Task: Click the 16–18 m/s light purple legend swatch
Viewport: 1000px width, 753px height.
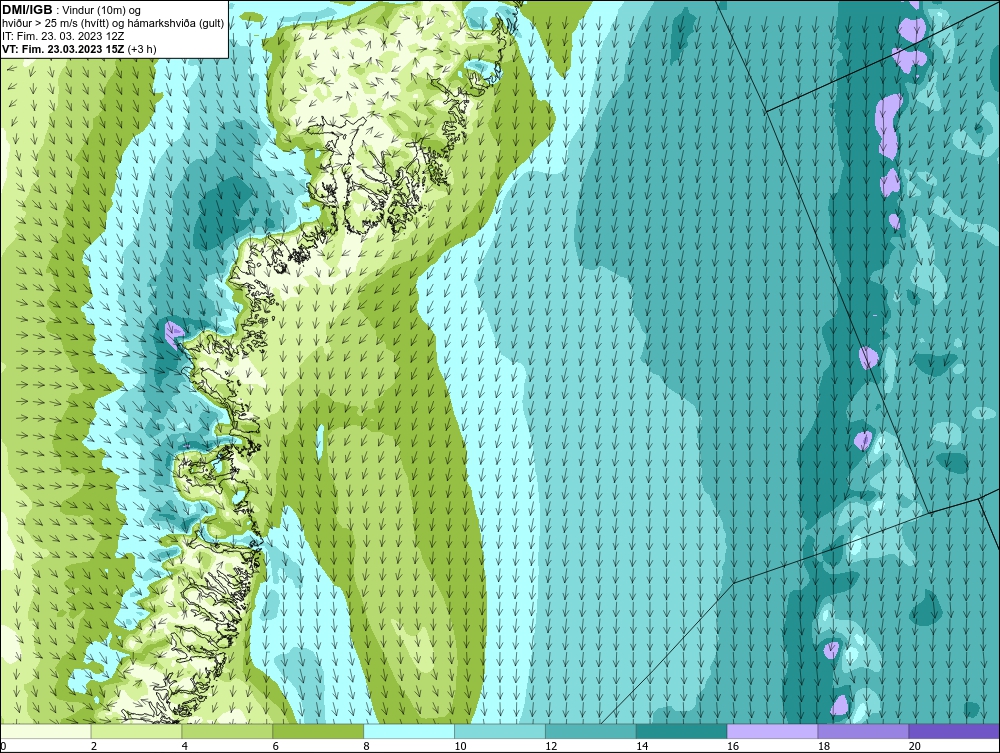Action: pyautogui.click(x=772, y=731)
